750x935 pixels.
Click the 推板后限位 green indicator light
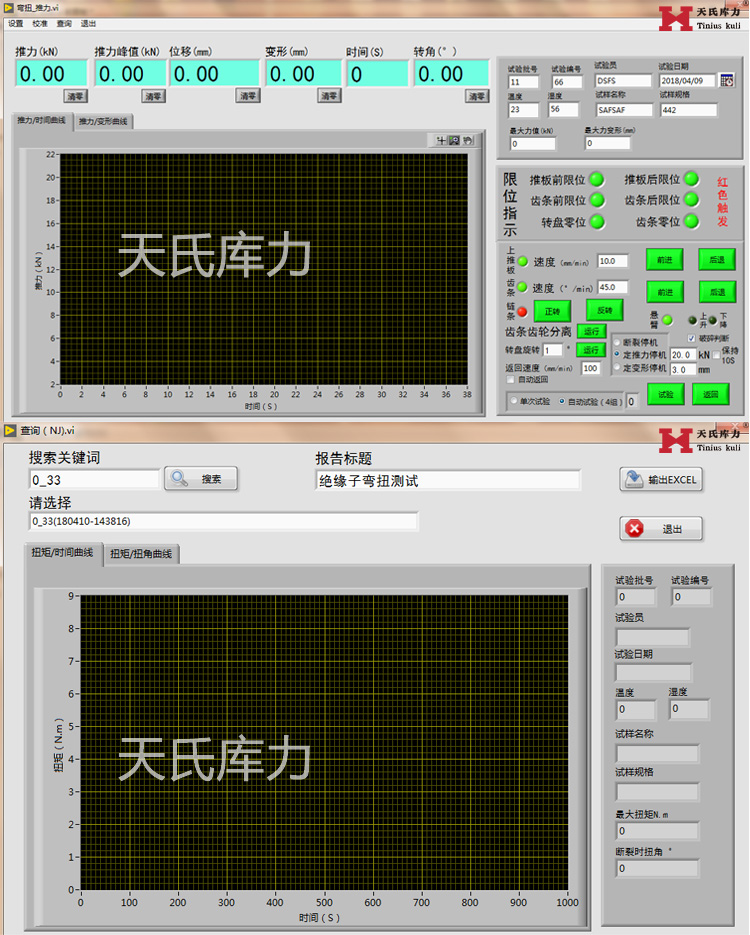click(691, 178)
